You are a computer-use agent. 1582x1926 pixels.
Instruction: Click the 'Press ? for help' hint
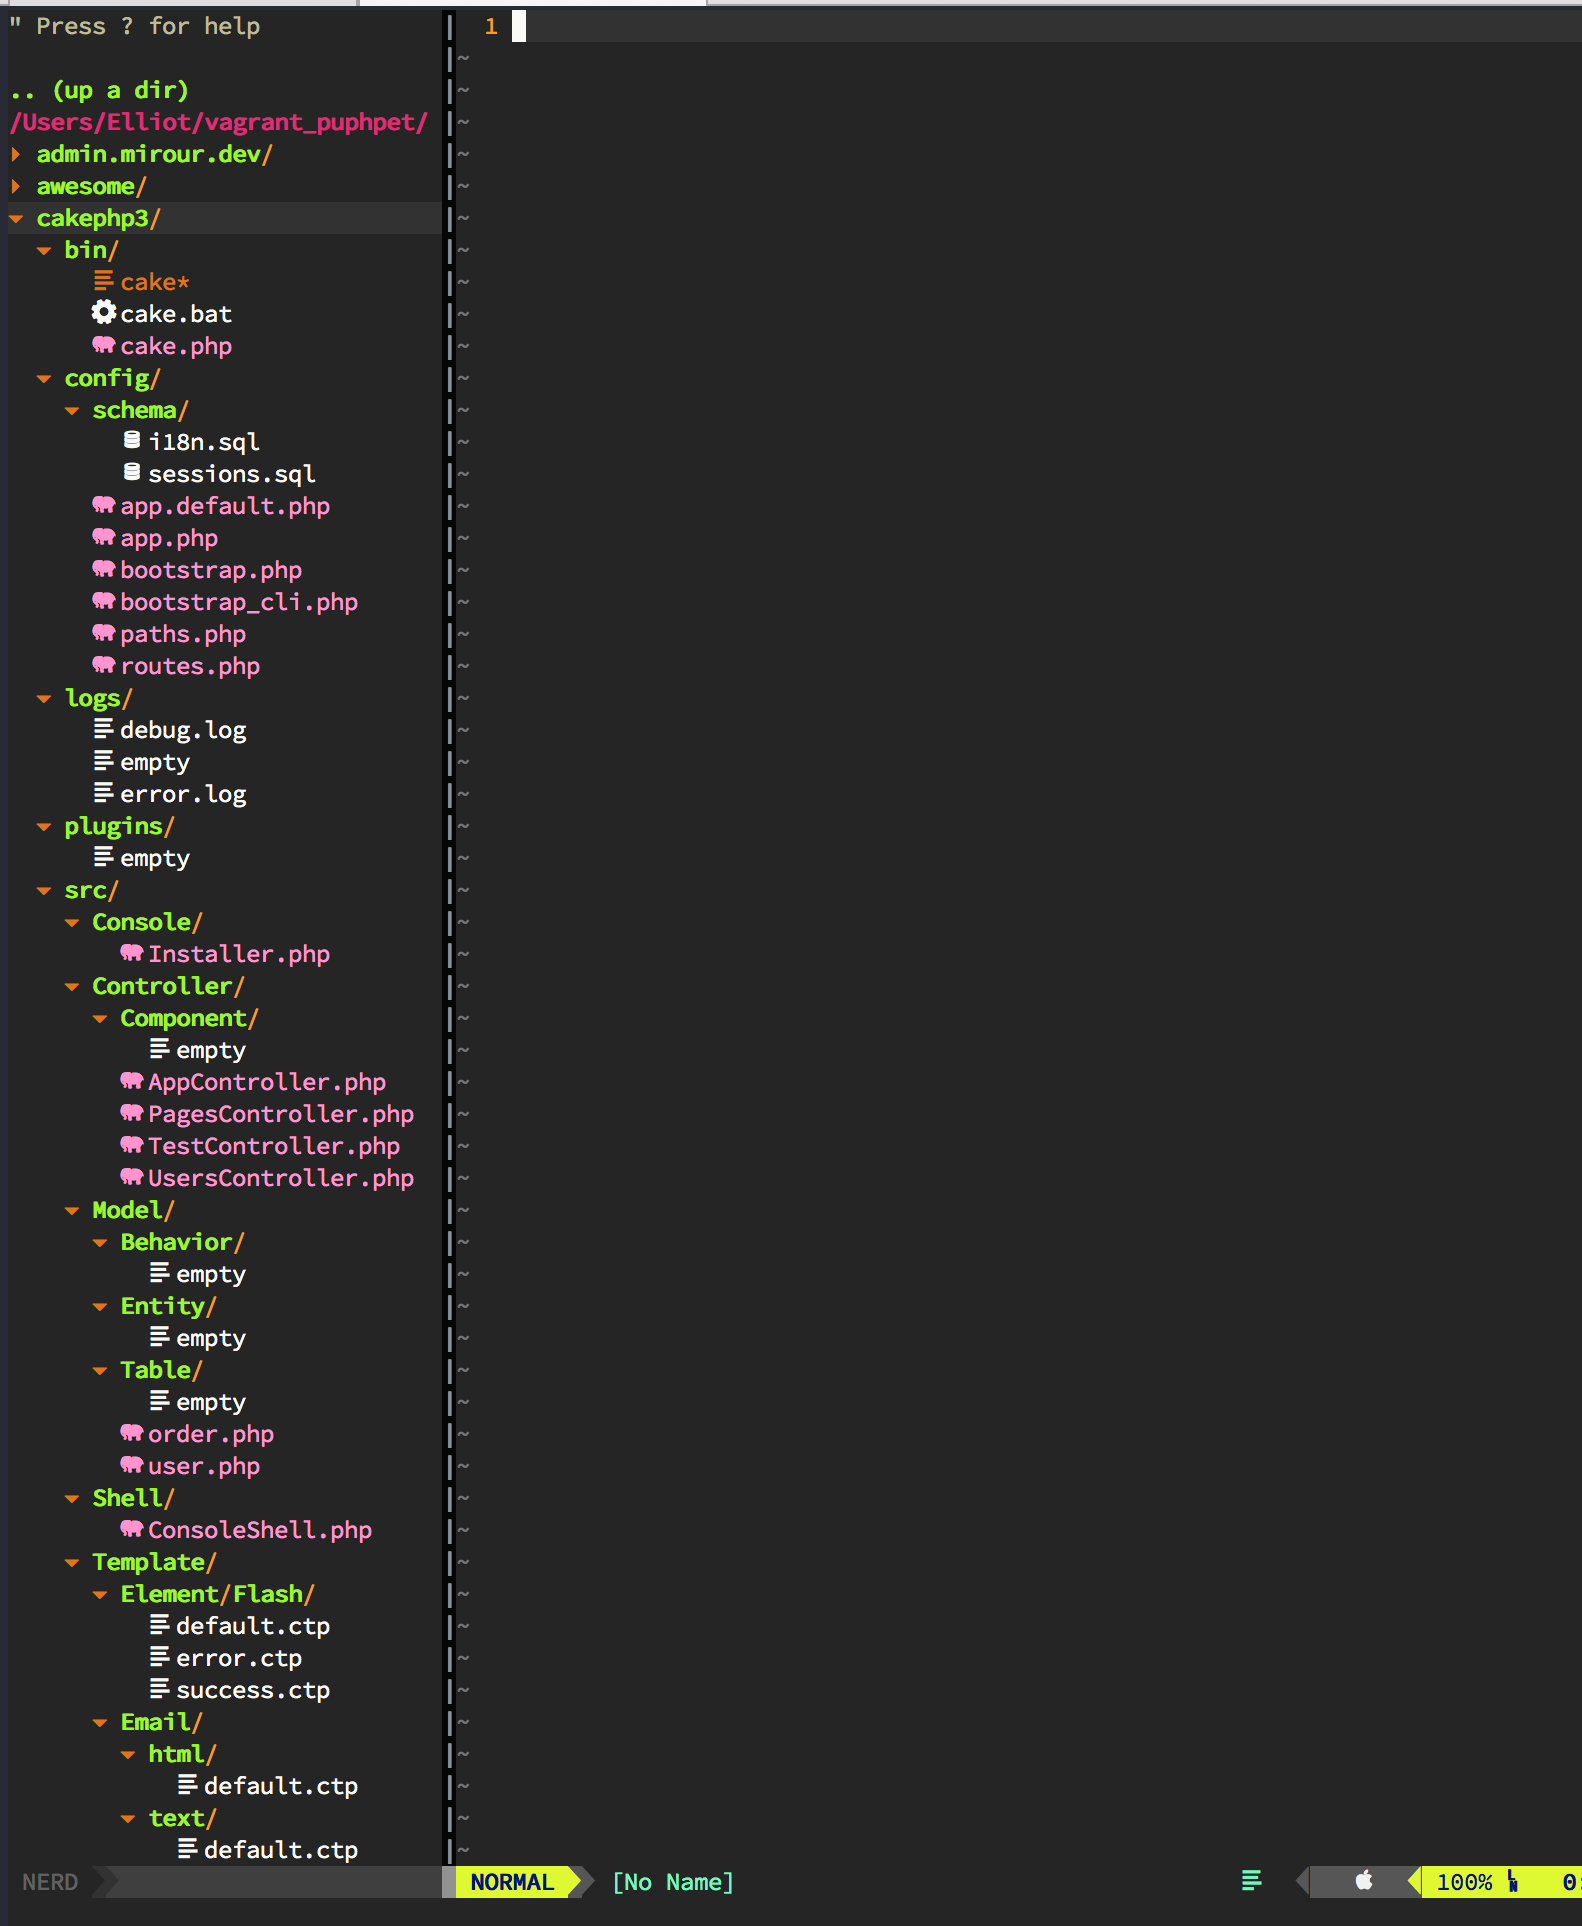pyautogui.click(x=148, y=26)
